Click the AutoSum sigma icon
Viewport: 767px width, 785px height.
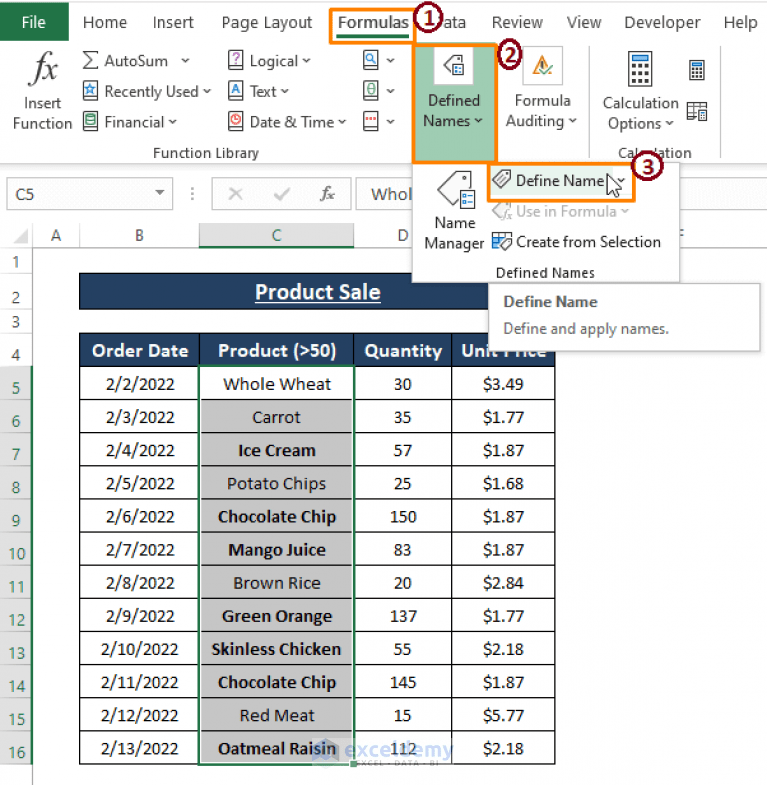tap(90, 61)
